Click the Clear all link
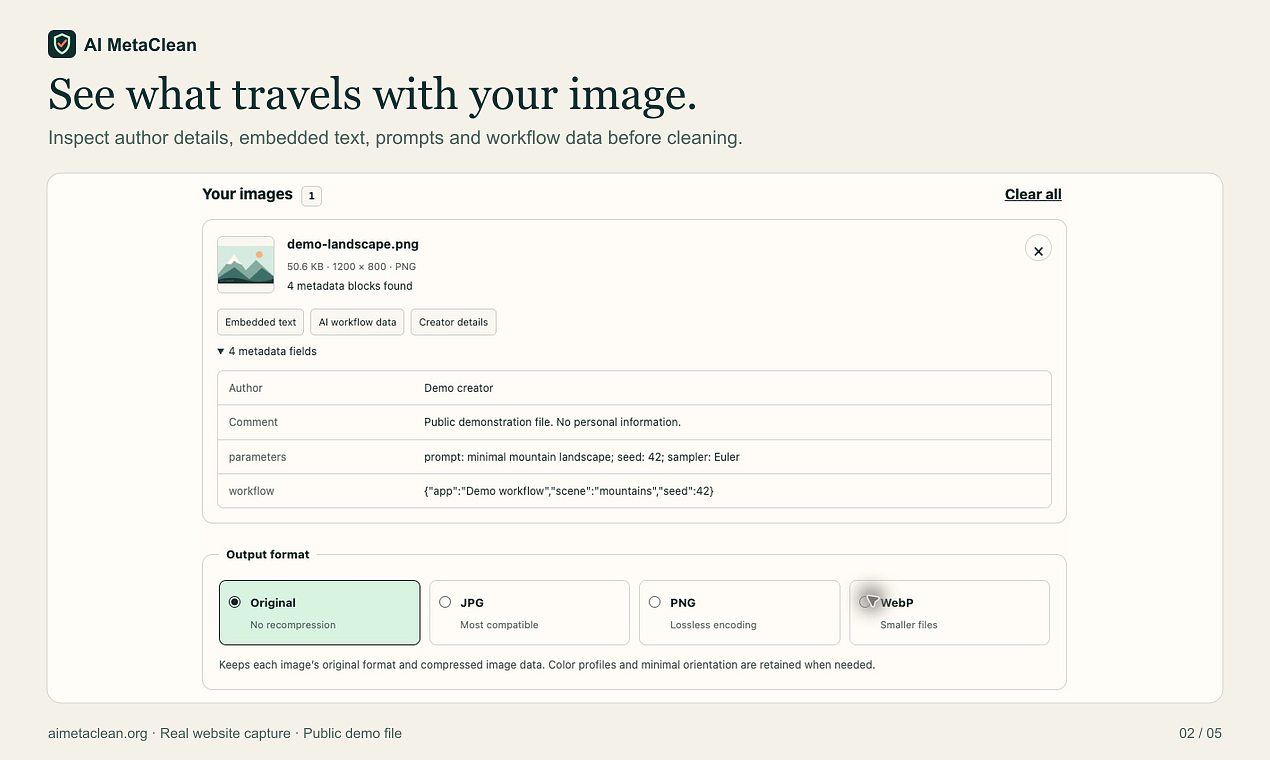 coord(1033,194)
